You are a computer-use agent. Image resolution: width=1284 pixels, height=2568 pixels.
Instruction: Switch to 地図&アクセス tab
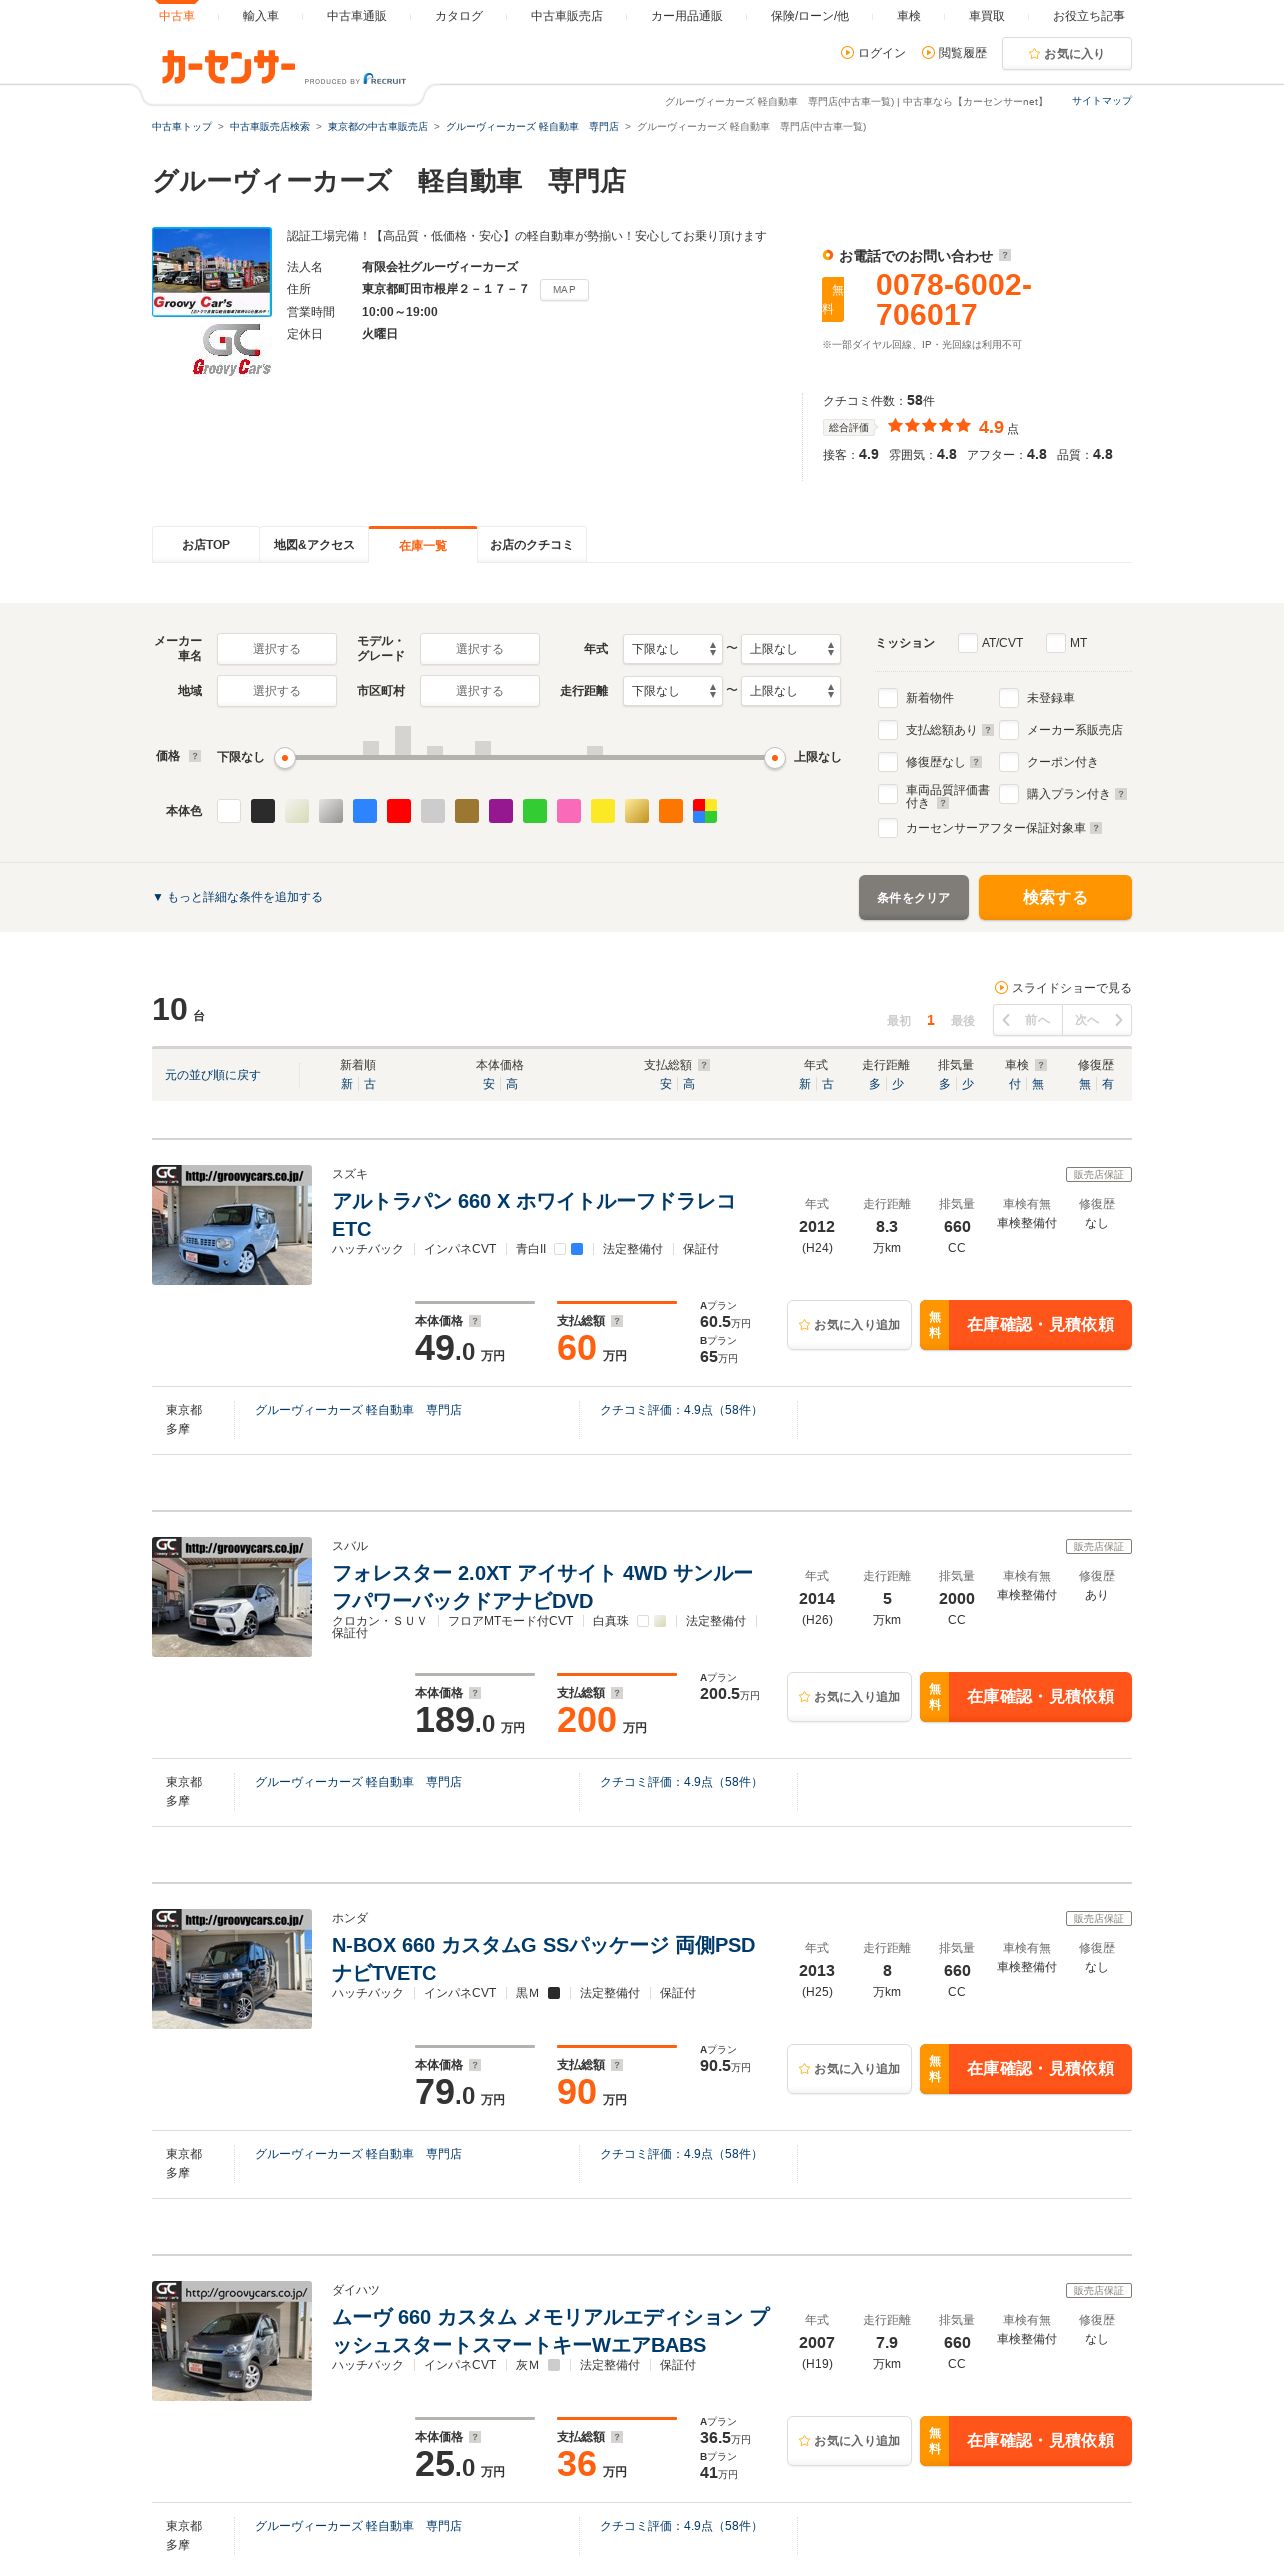pos(314,545)
